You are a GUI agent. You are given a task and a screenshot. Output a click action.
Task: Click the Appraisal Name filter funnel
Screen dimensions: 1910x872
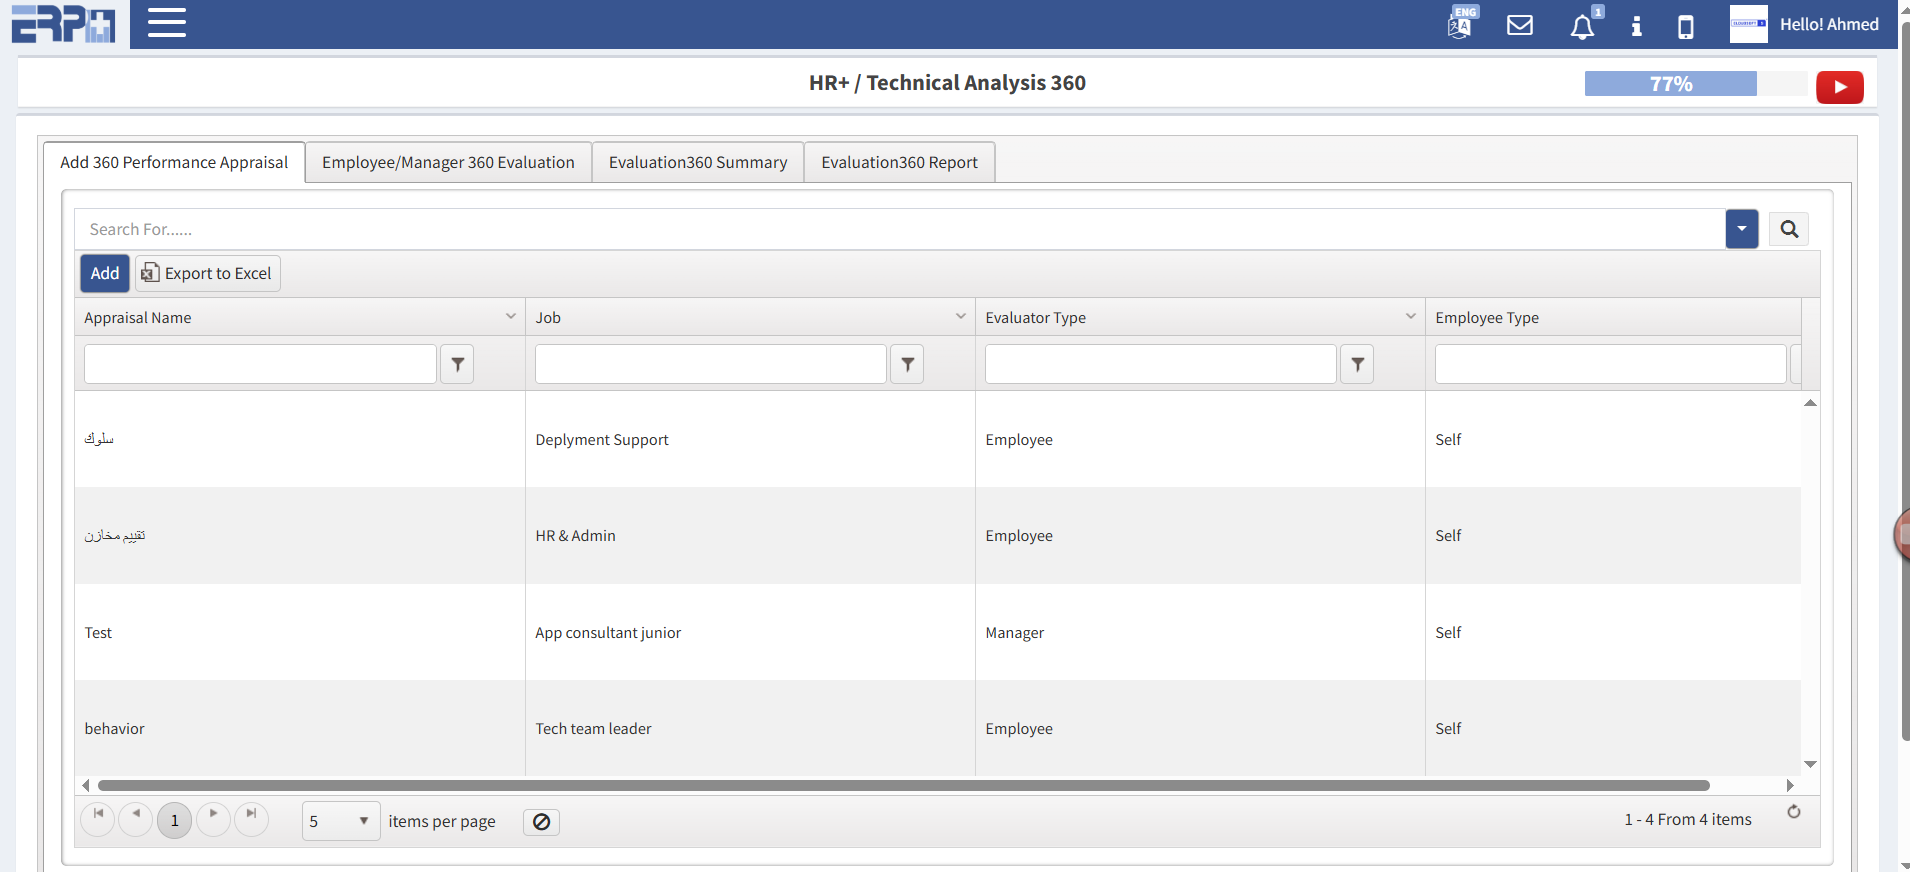(457, 364)
